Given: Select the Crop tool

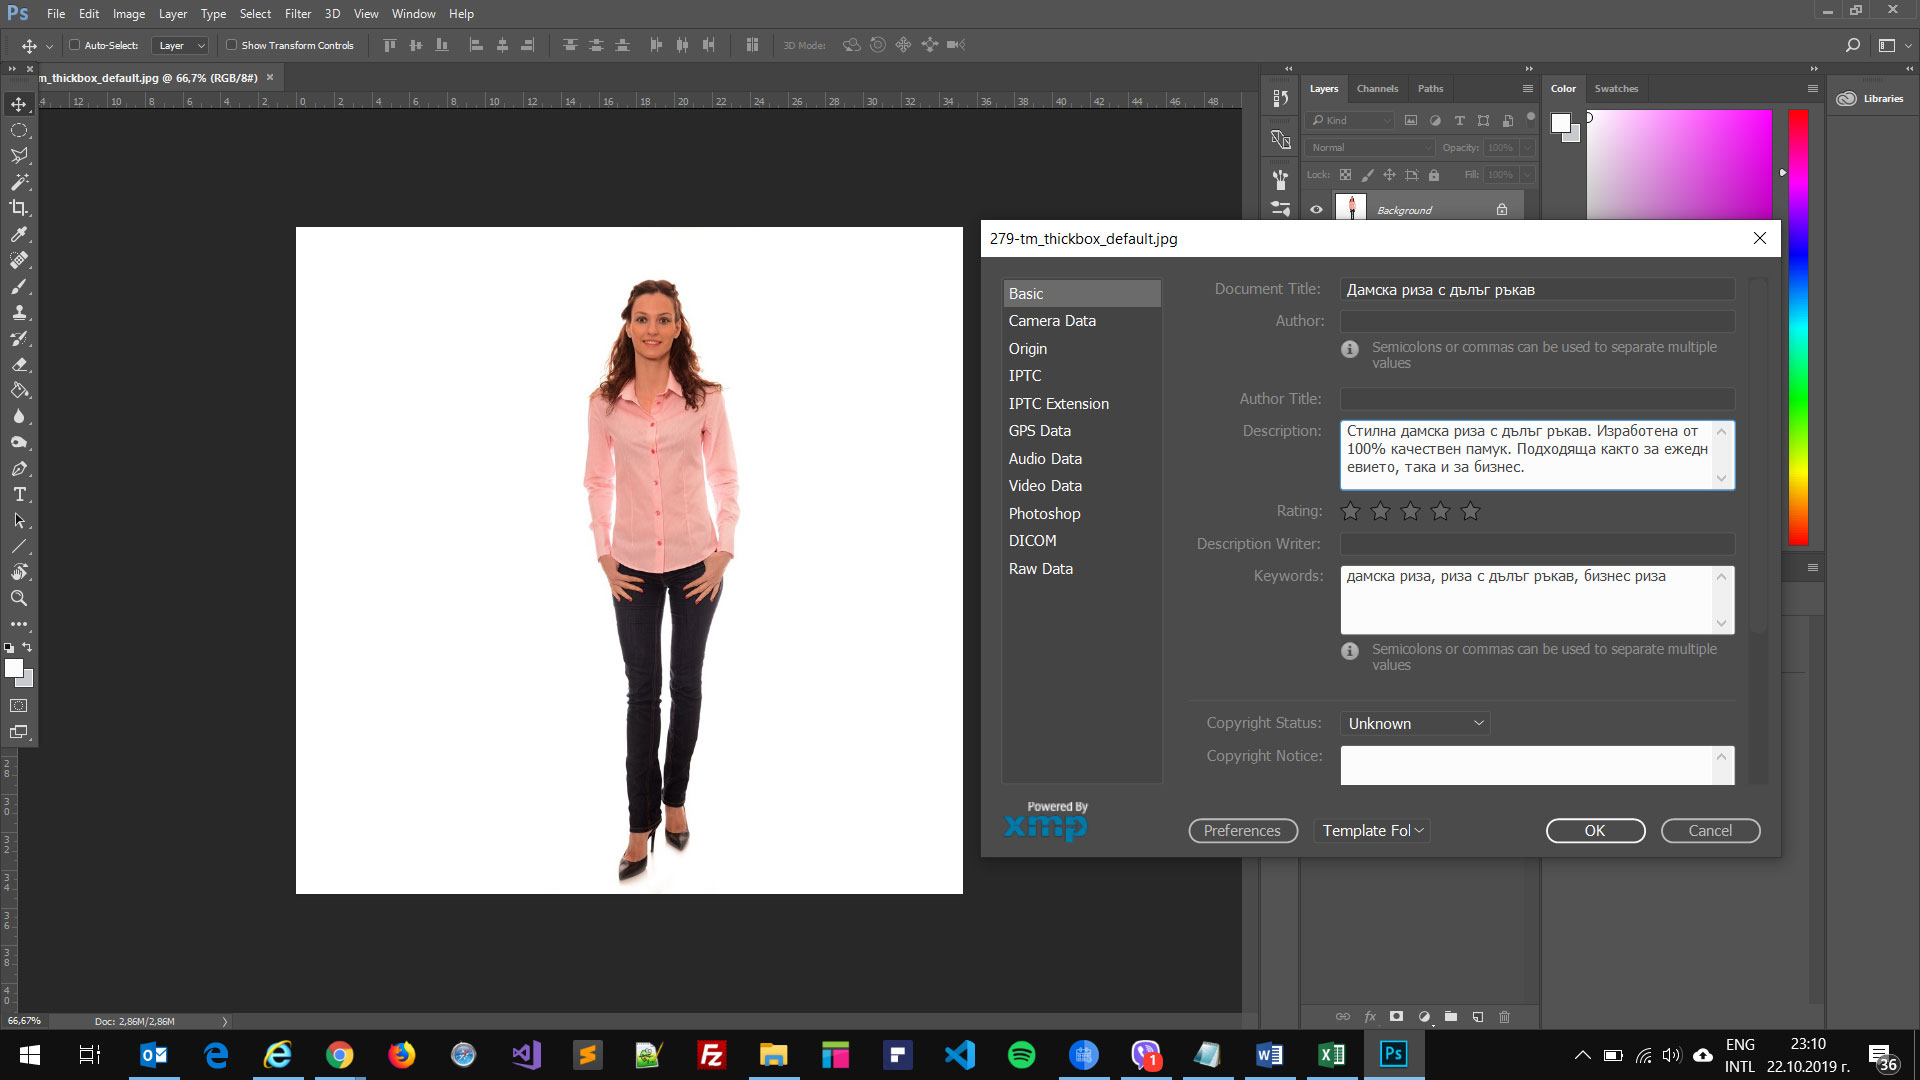Looking at the screenshot, I should [x=19, y=208].
